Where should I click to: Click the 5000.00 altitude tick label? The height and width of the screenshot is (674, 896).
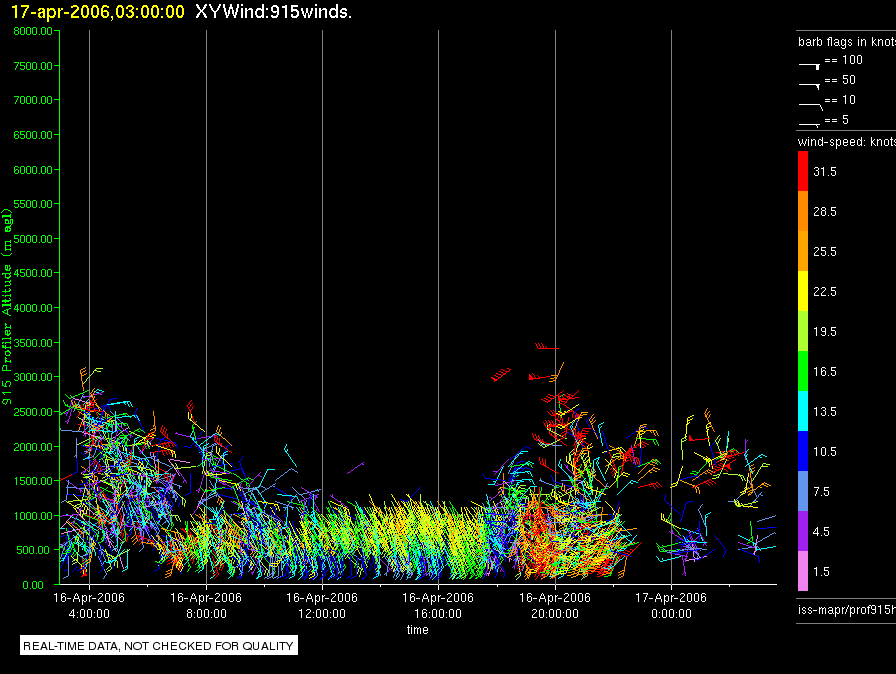coord(33,239)
